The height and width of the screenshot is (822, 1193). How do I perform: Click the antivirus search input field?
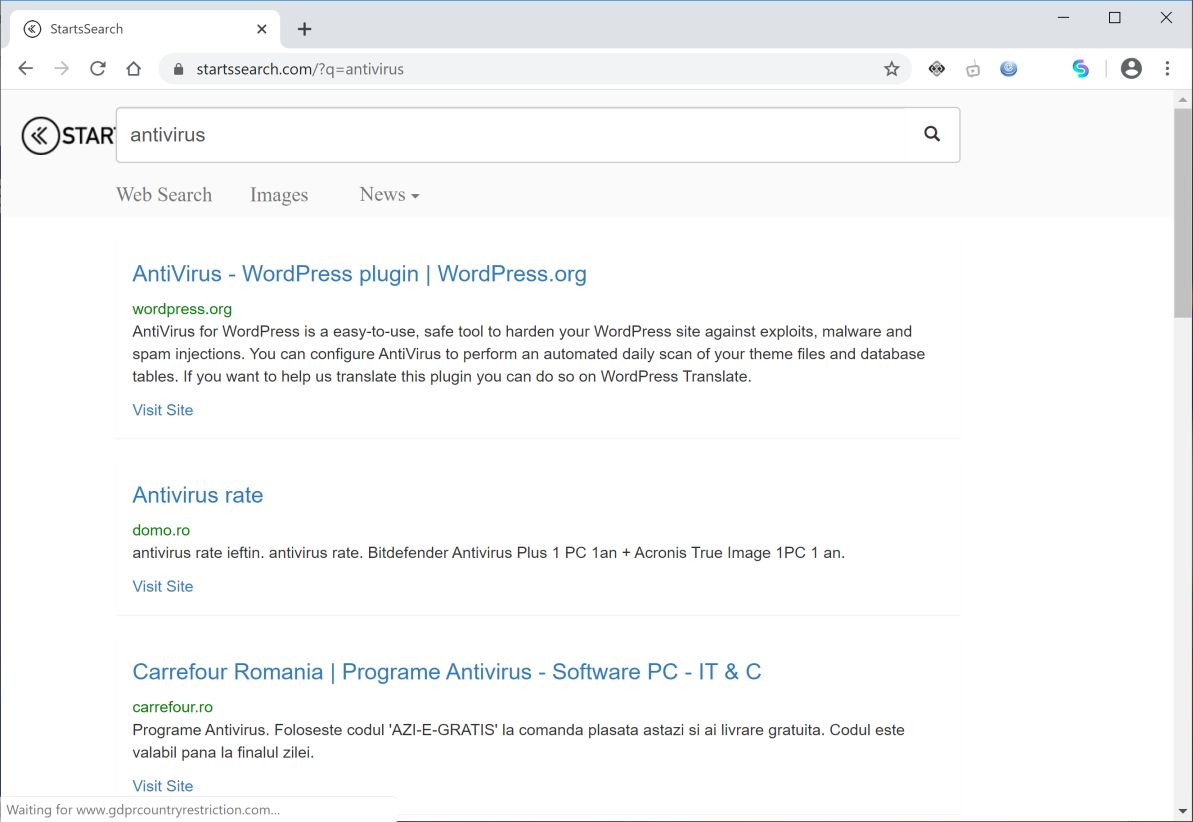(x=511, y=135)
